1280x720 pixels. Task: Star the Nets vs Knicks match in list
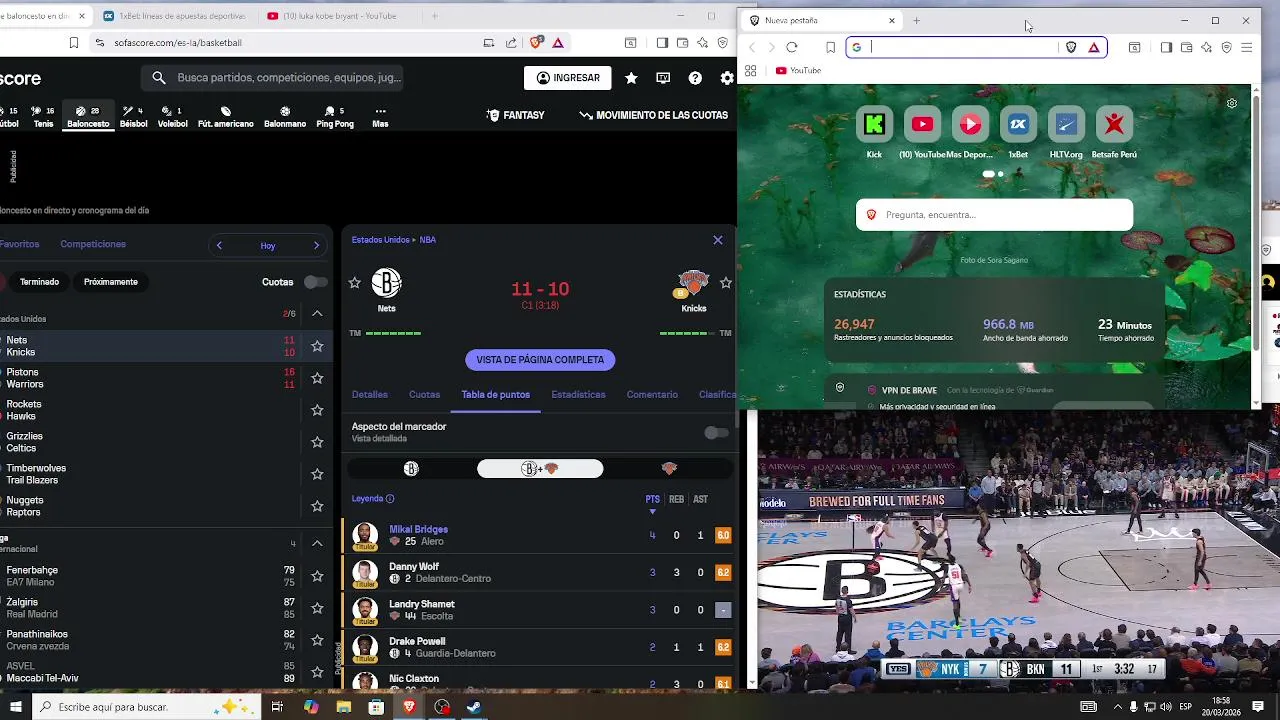[317, 346]
